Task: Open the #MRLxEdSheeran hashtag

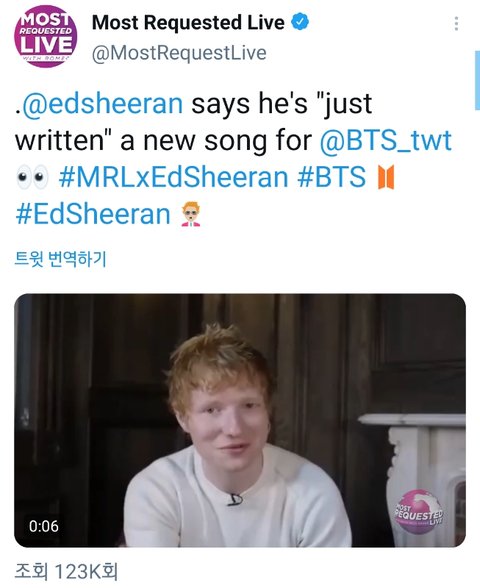Action: tap(173, 177)
